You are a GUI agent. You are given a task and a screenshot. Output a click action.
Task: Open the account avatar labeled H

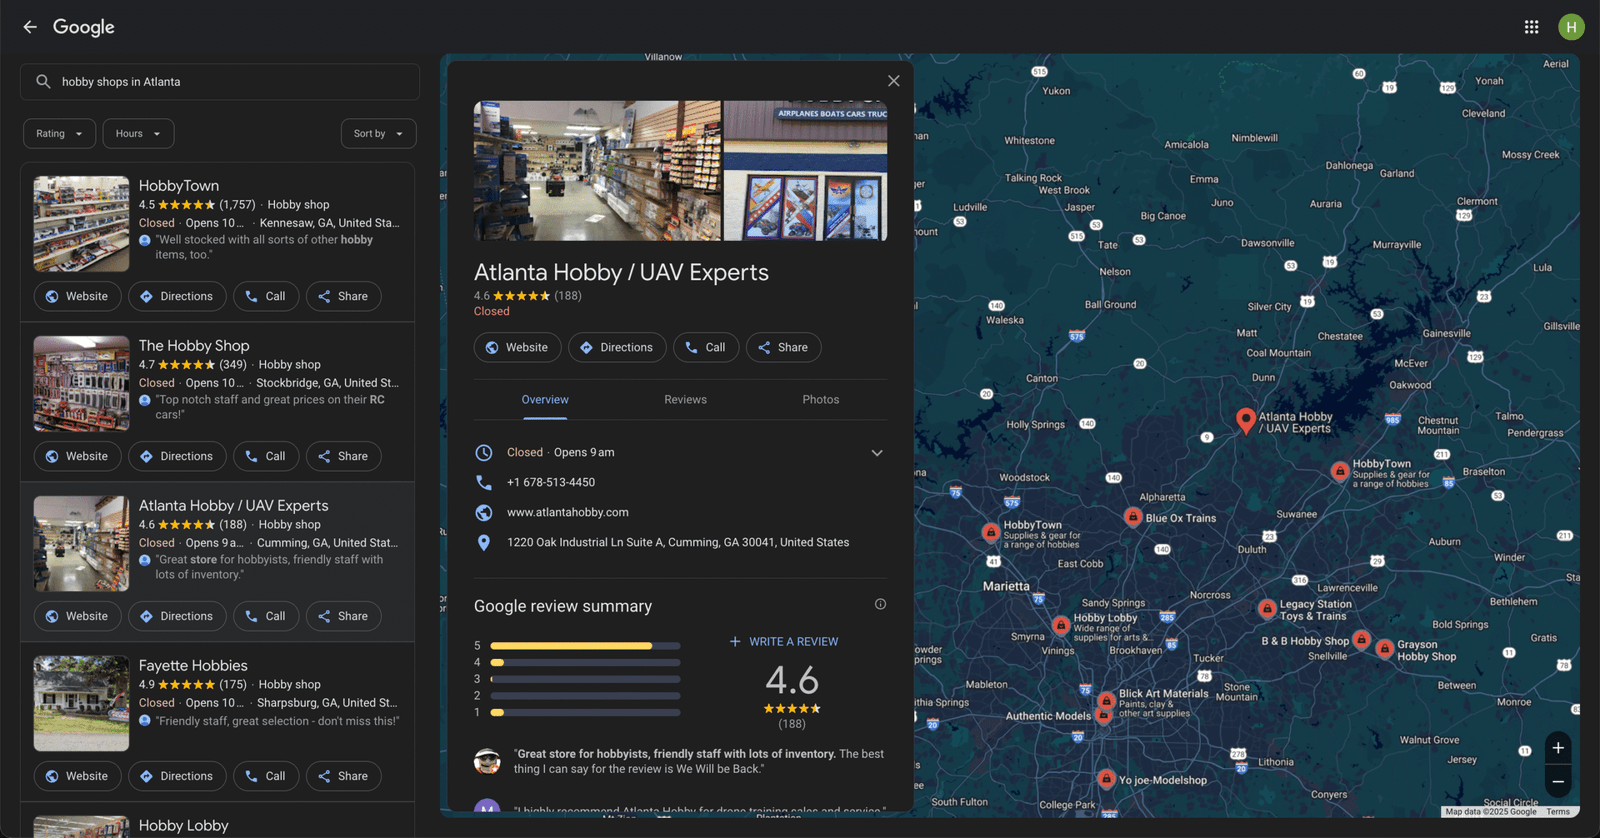pos(1571,27)
